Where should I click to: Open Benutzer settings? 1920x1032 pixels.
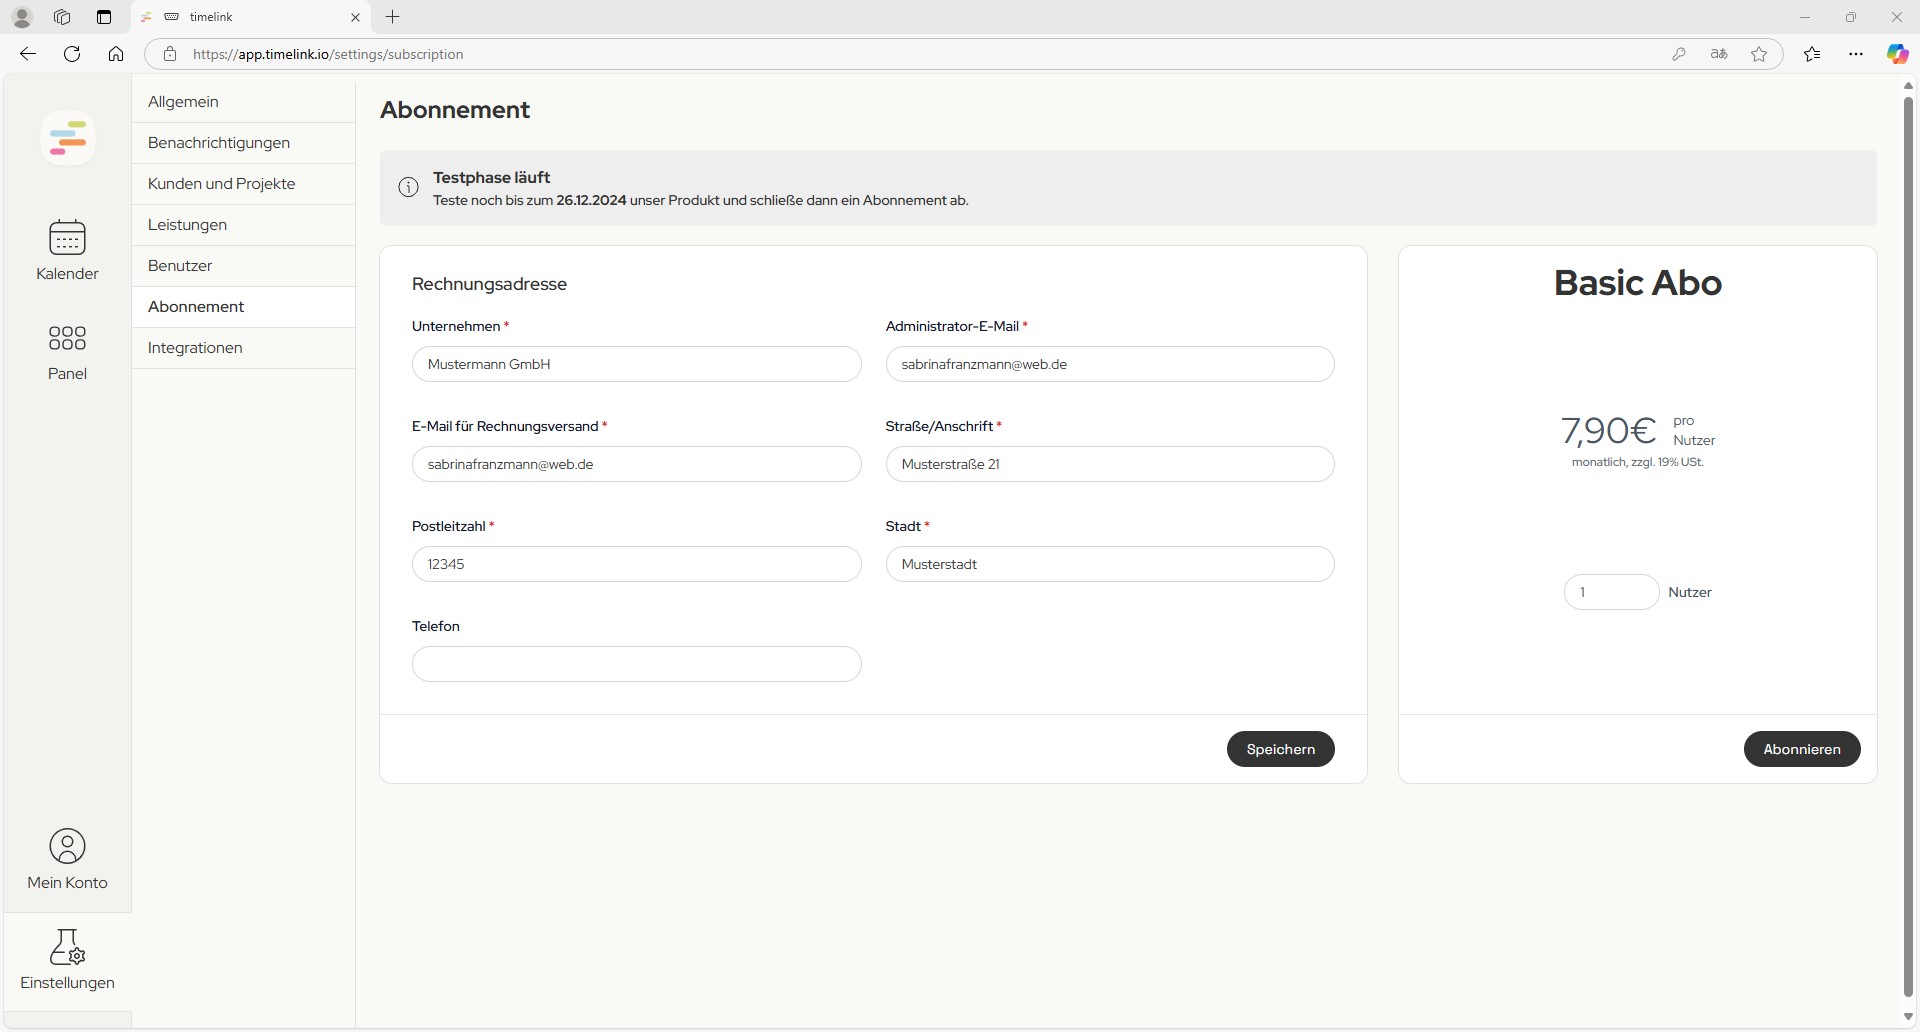click(x=243, y=266)
